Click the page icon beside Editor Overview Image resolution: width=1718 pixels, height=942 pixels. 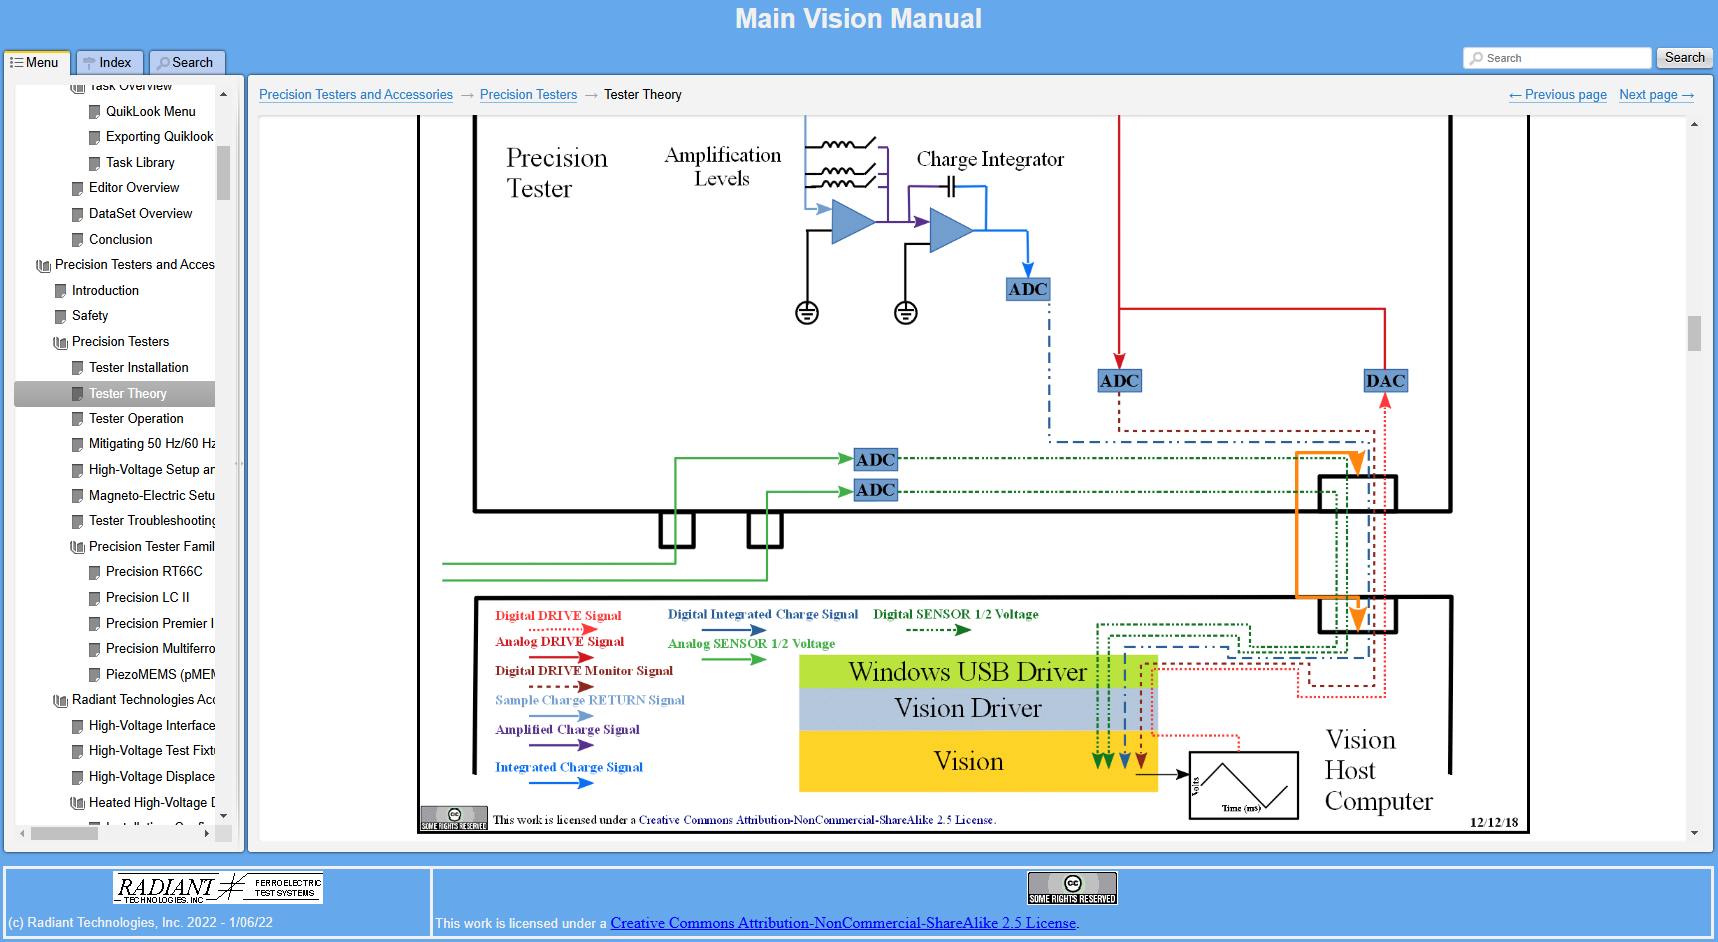(x=78, y=188)
